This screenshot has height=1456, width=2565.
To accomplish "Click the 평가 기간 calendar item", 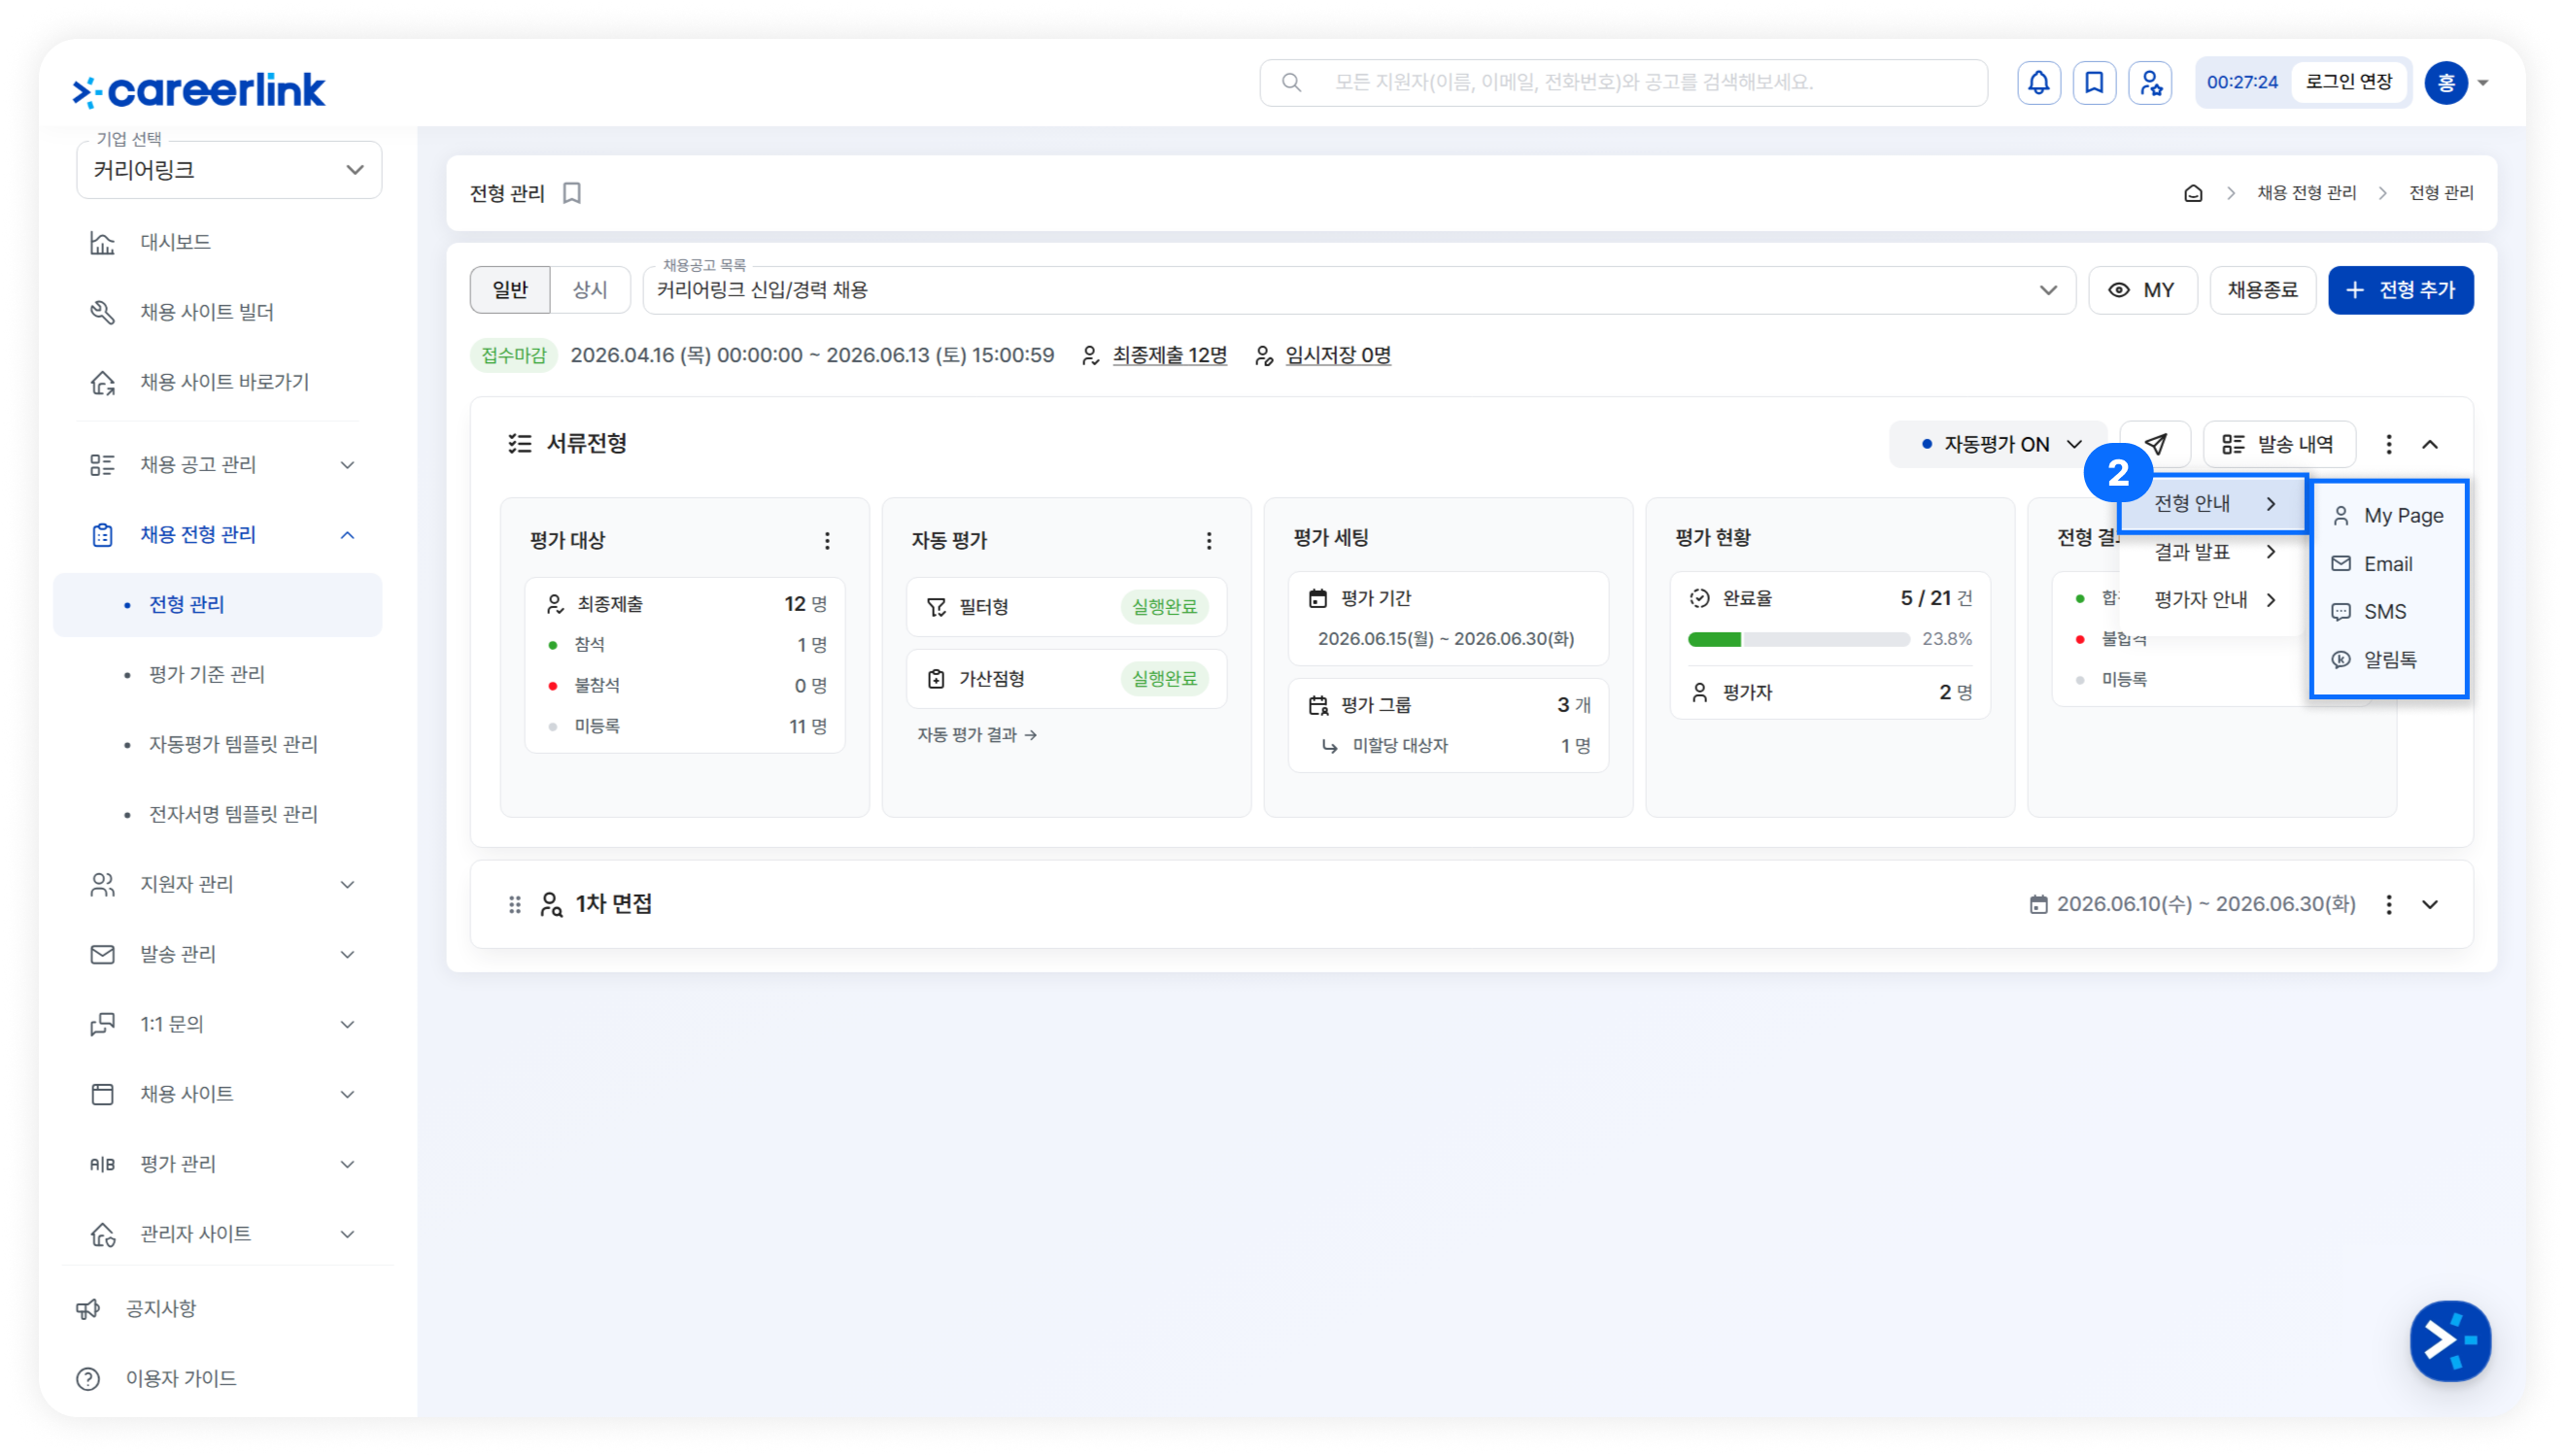I will (x=1448, y=618).
